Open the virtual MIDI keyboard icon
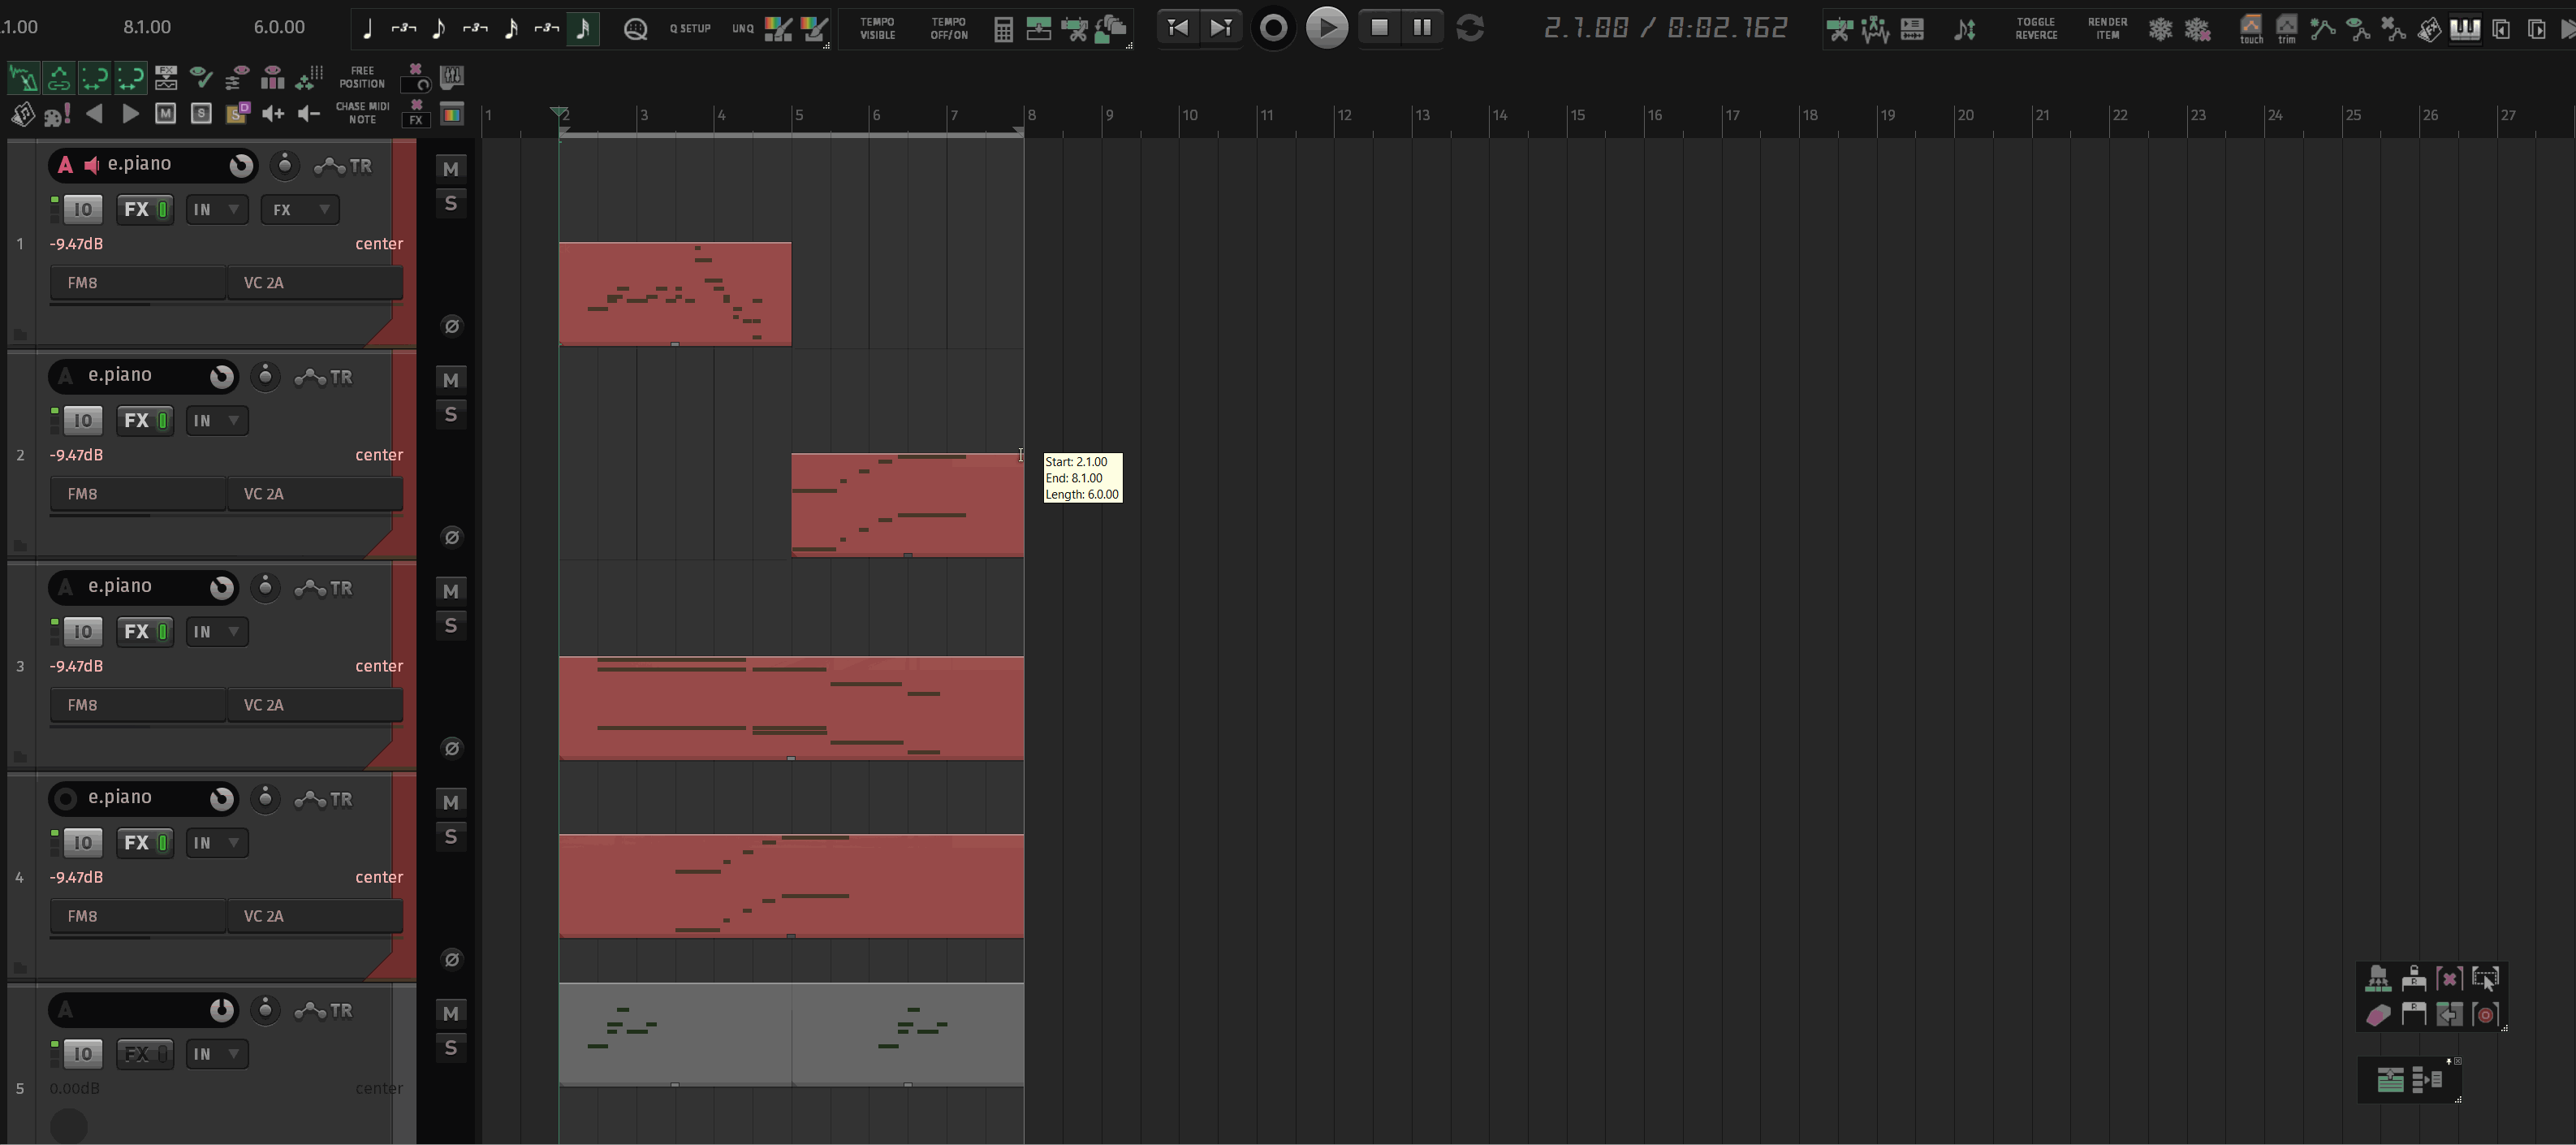This screenshot has width=2576, height=1145. click(x=2464, y=29)
